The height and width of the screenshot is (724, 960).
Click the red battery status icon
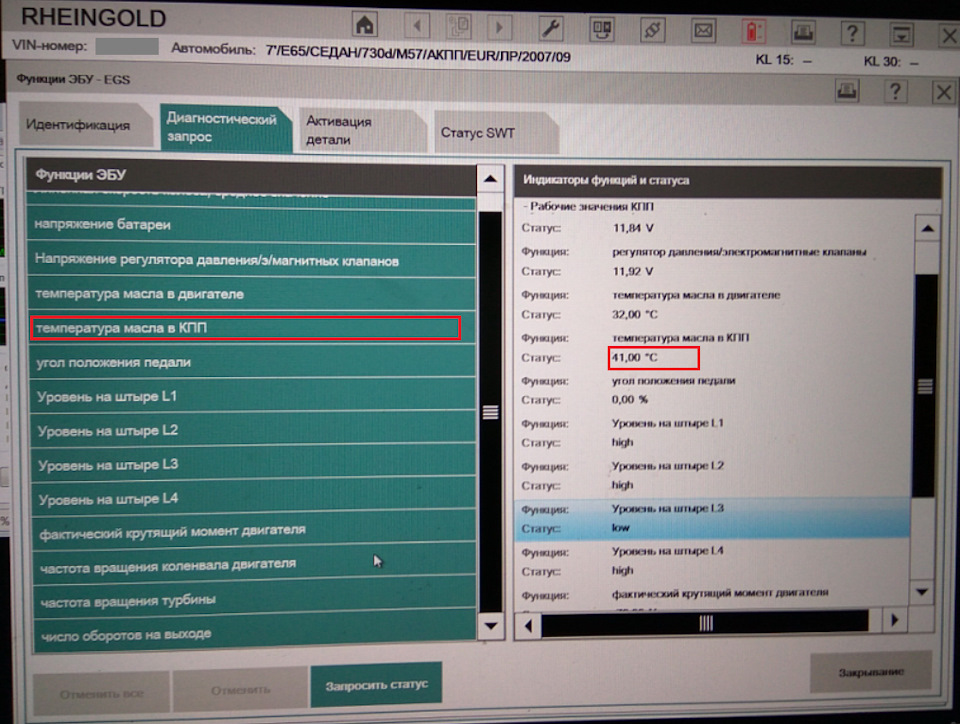(753, 31)
